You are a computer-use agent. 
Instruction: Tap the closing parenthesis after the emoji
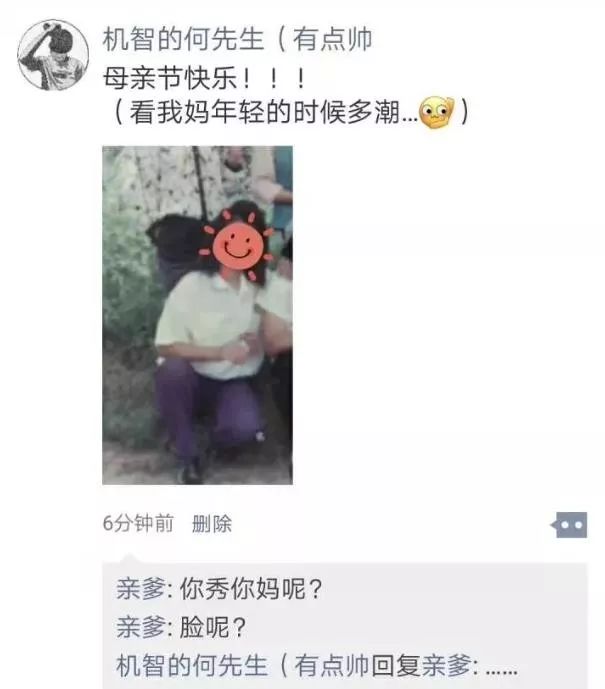[464, 112]
